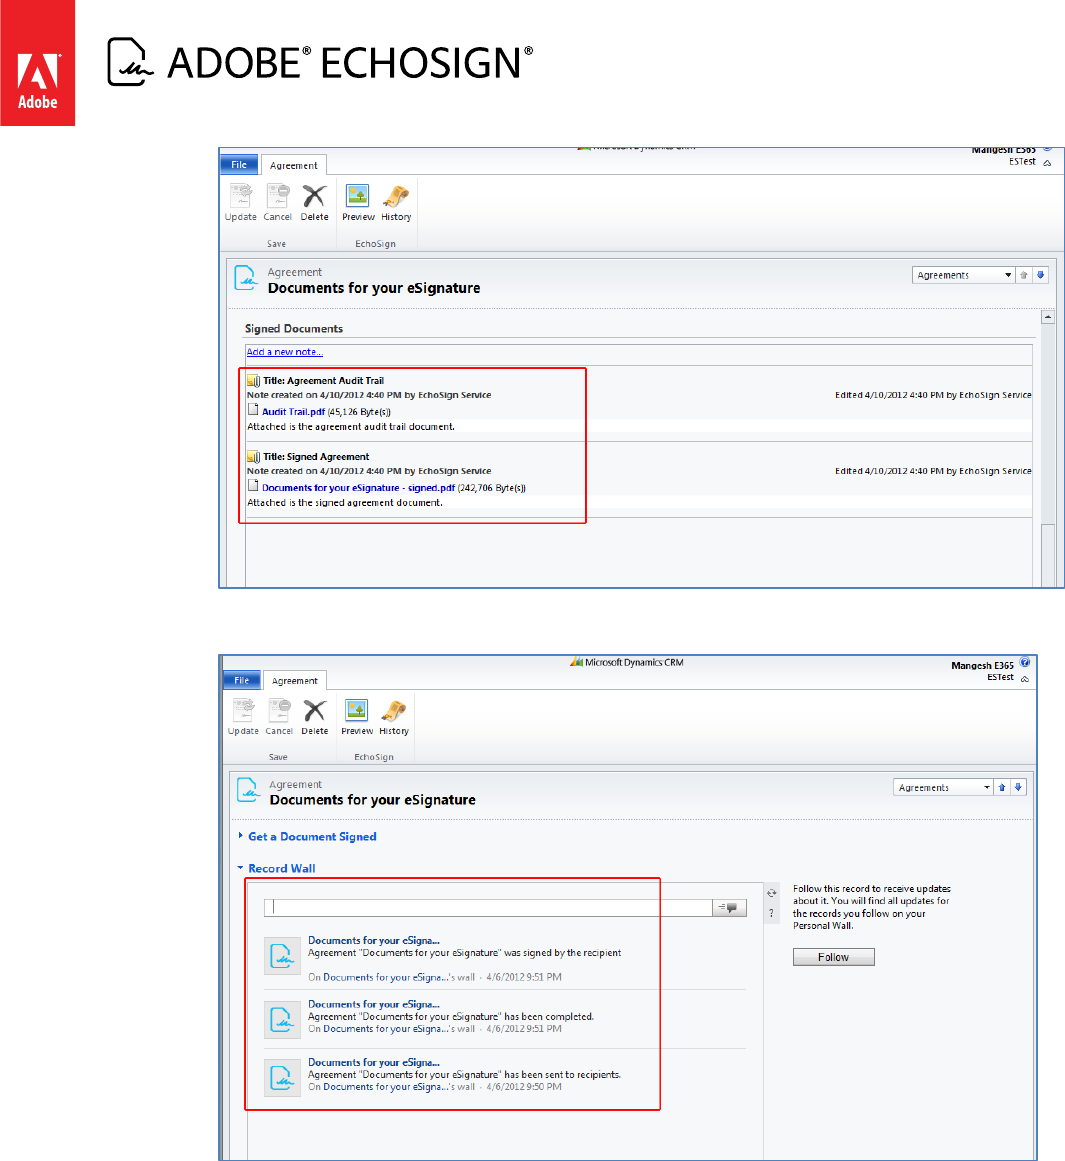Click refresh icon beside Record Wall input
The height and width of the screenshot is (1161, 1065).
click(x=772, y=893)
